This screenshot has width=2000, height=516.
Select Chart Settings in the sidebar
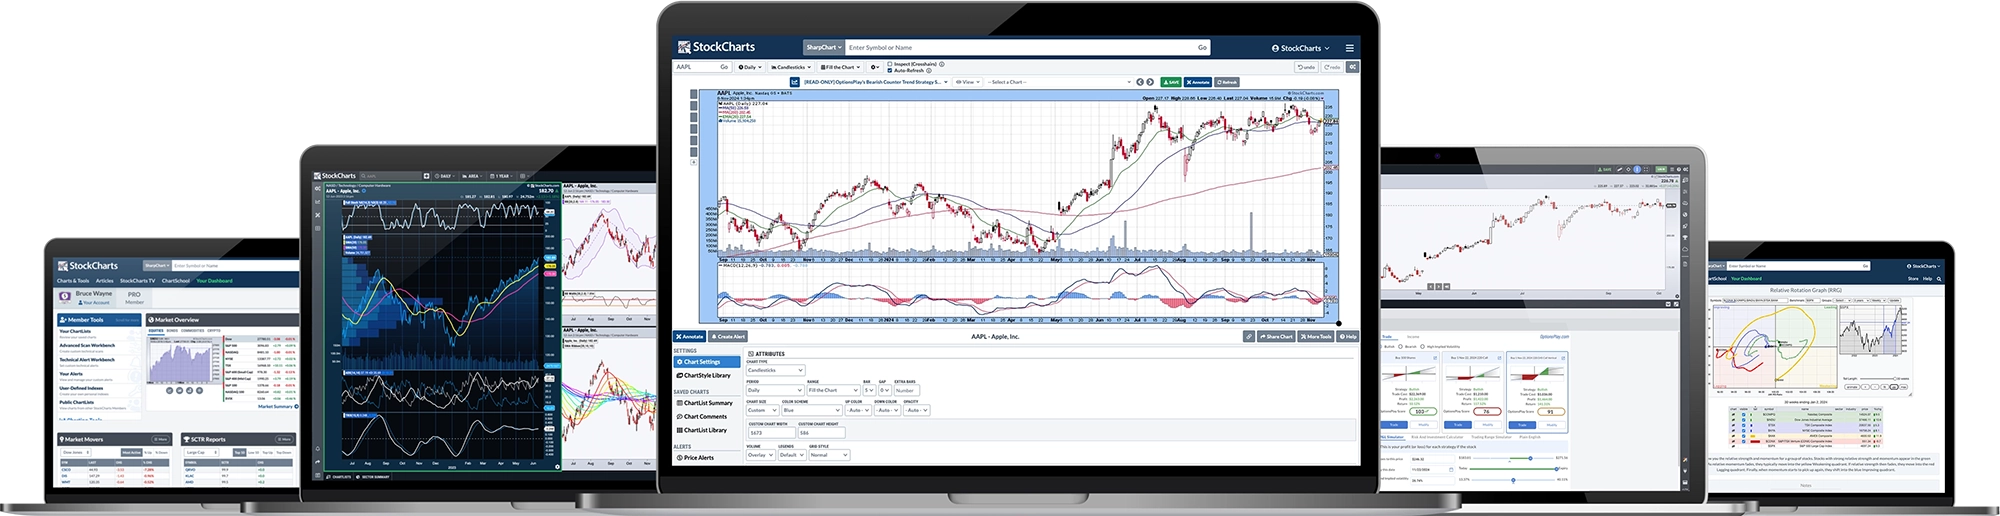tap(707, 362)
